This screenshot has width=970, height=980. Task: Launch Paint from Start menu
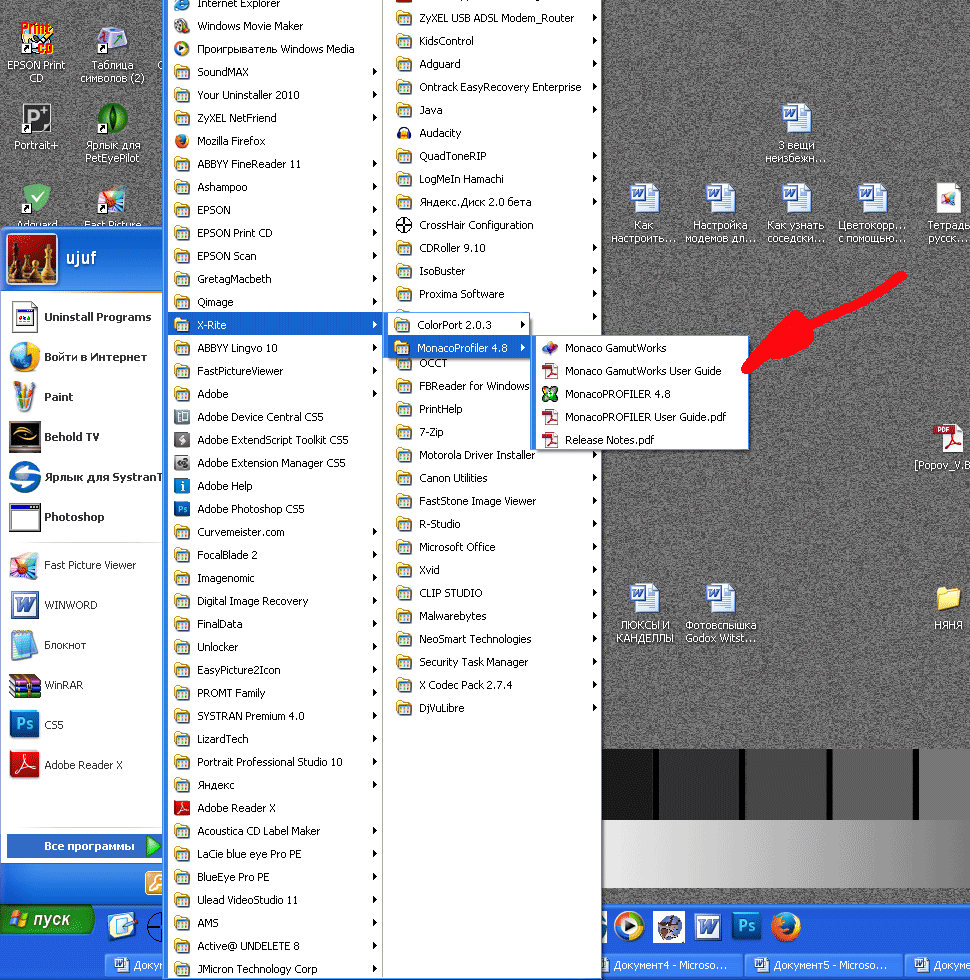tap(82, 397)
